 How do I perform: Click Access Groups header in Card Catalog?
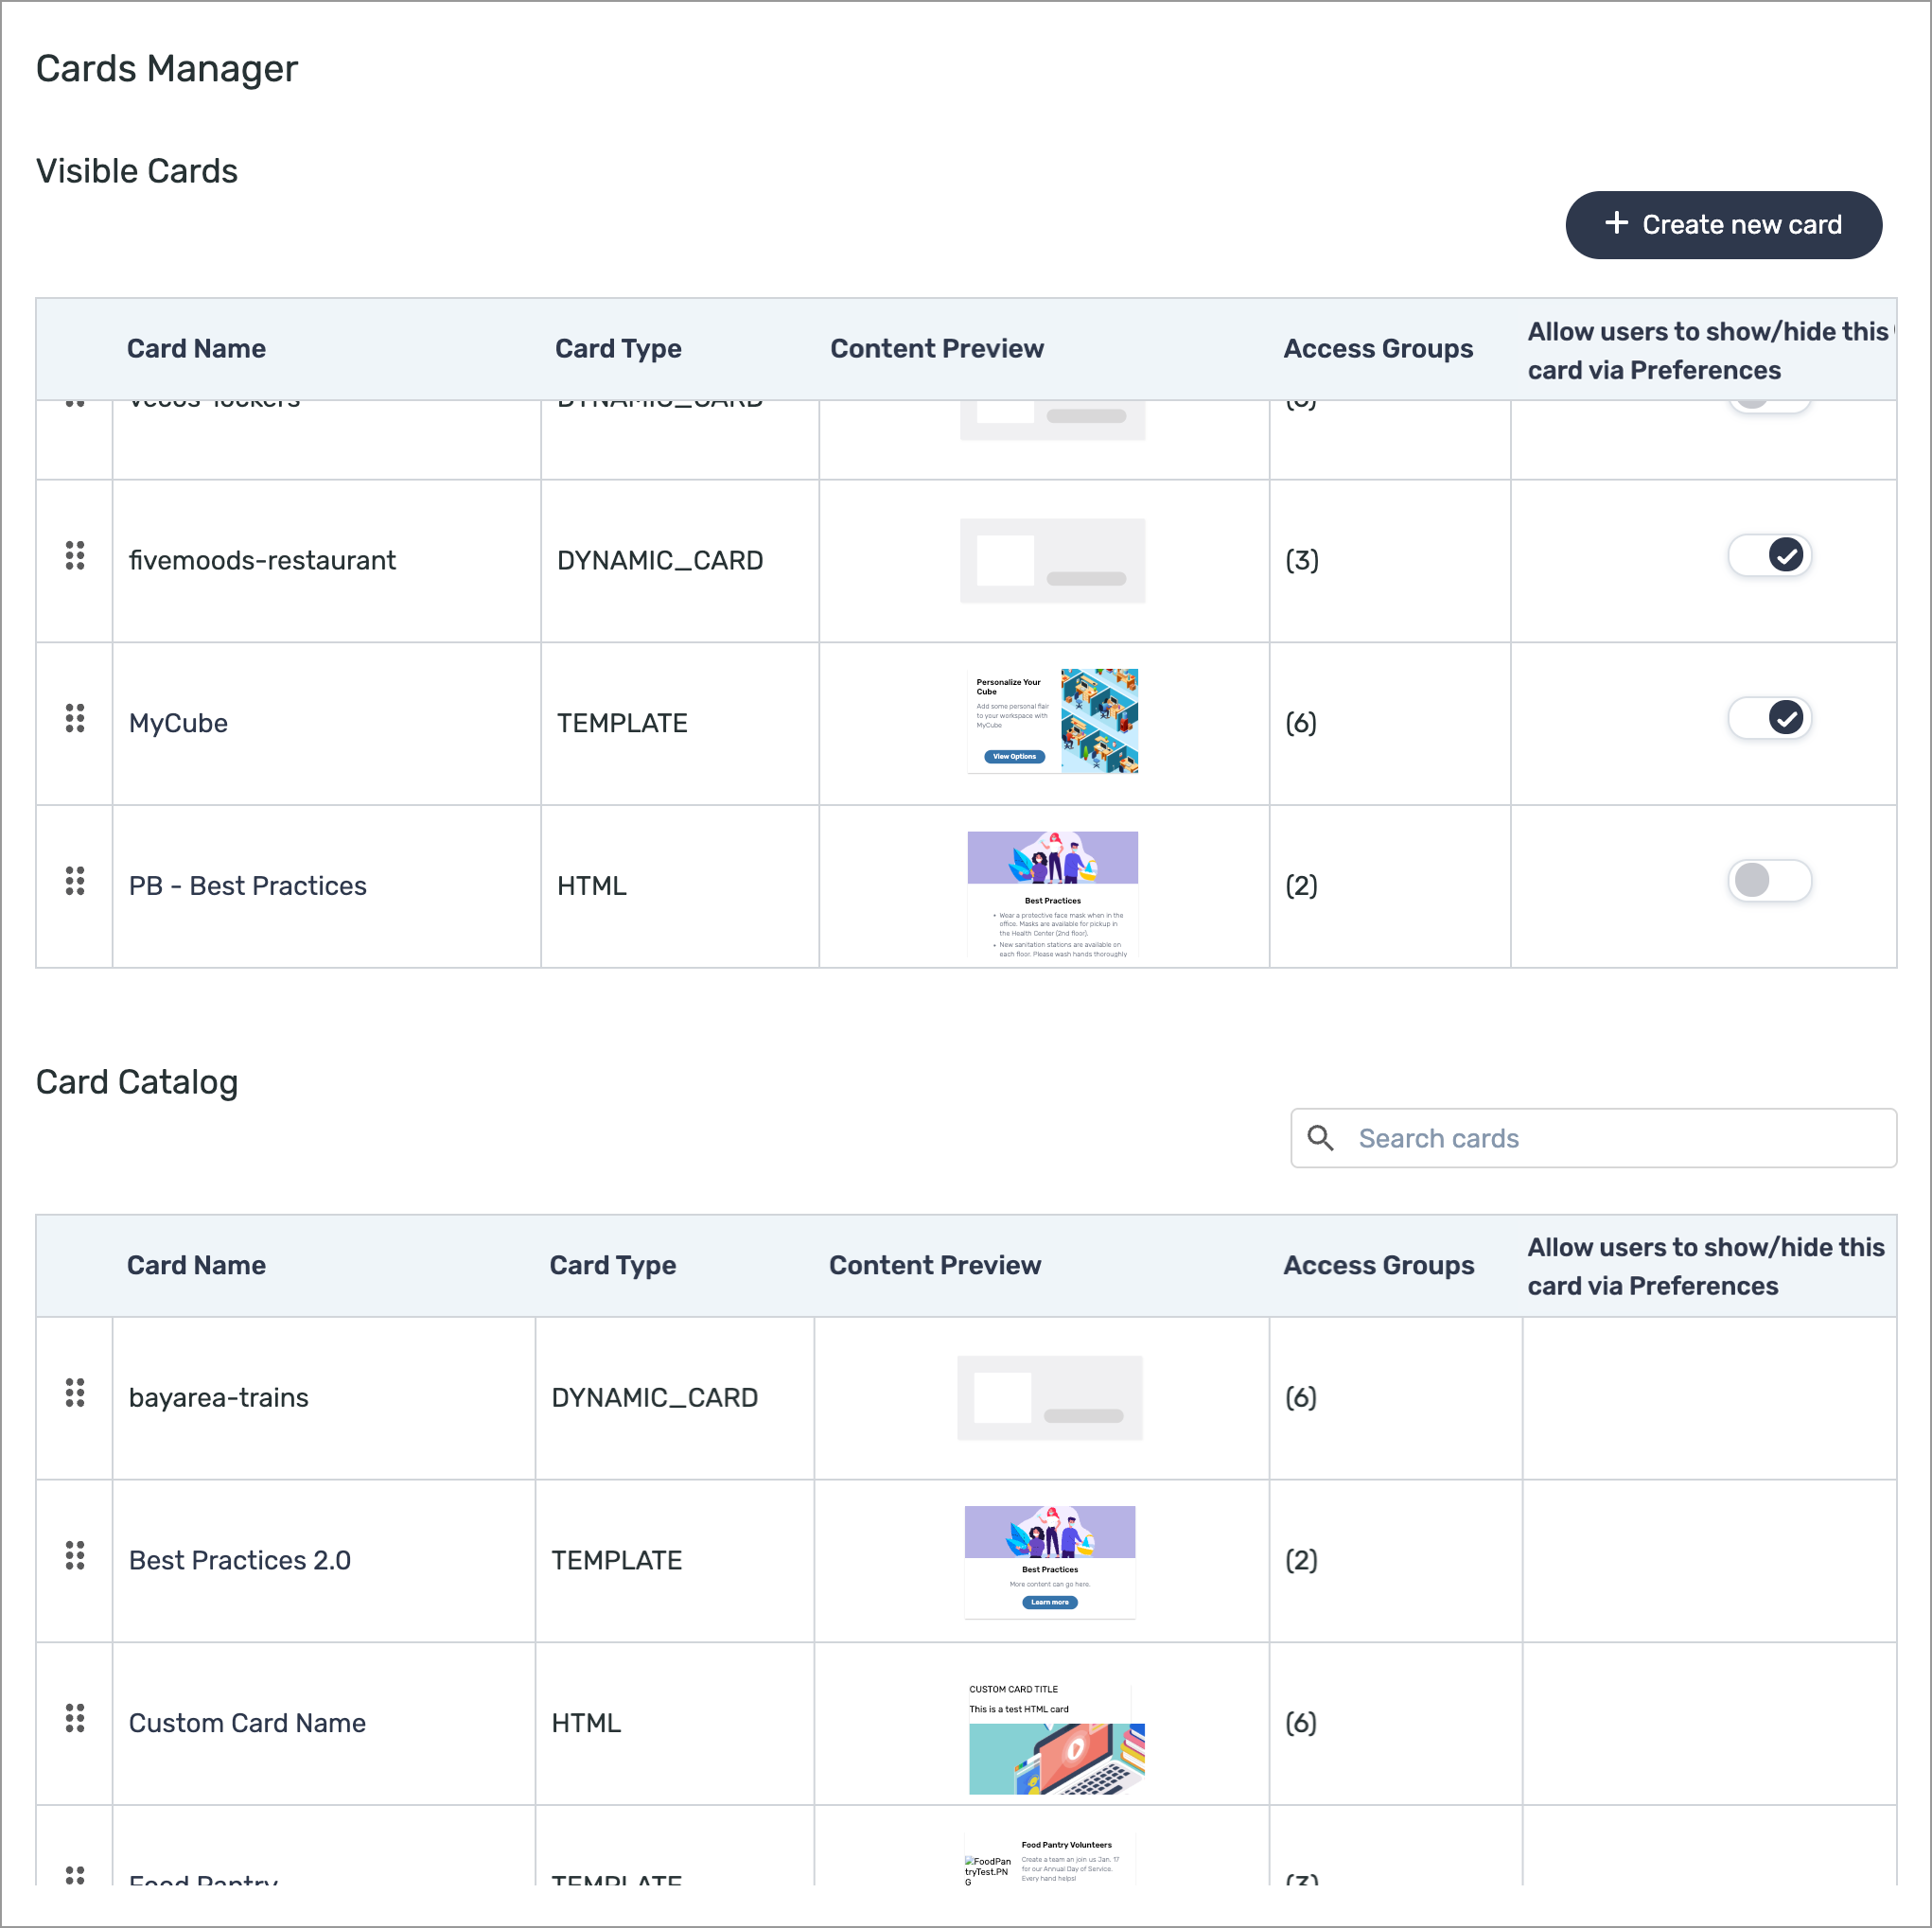tap(1378, 1265)
